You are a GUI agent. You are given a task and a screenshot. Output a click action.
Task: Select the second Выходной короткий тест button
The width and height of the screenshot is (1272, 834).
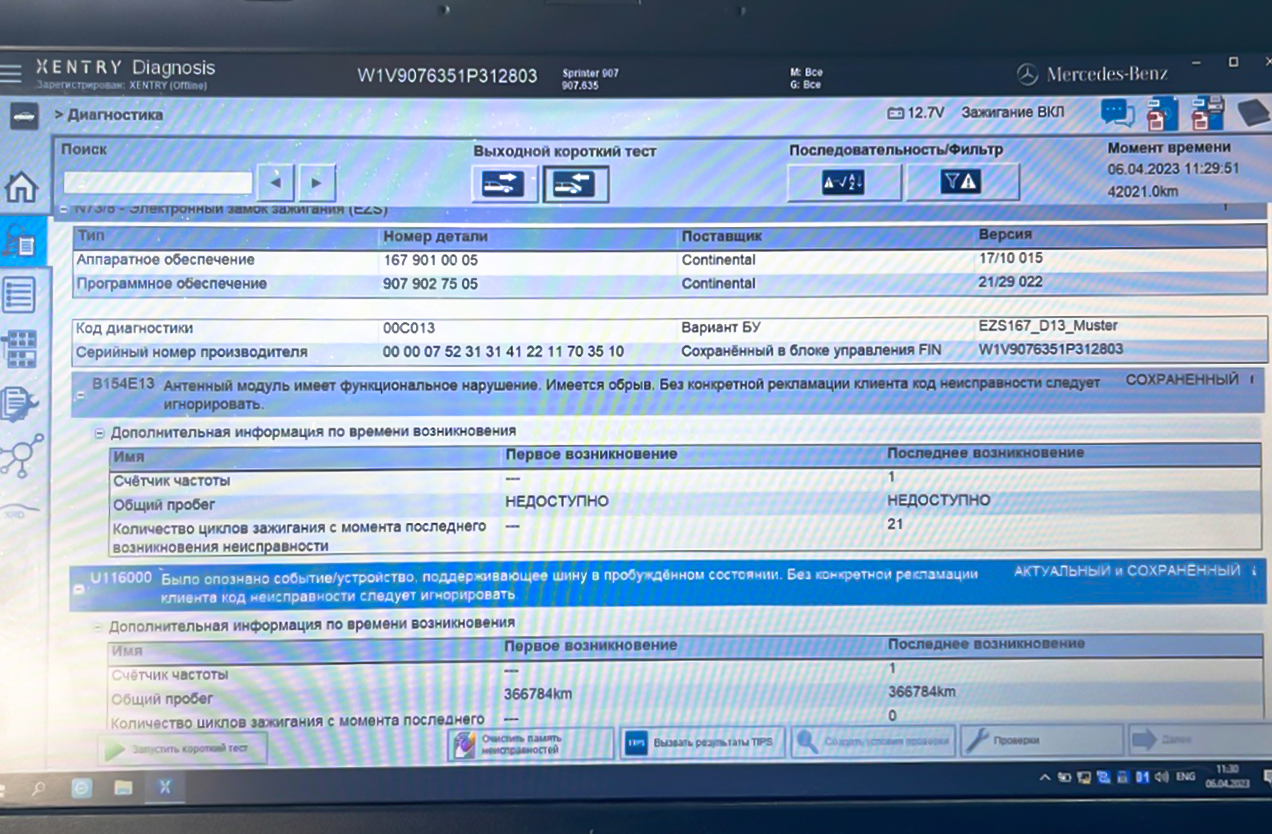click(x=575, y=184)
